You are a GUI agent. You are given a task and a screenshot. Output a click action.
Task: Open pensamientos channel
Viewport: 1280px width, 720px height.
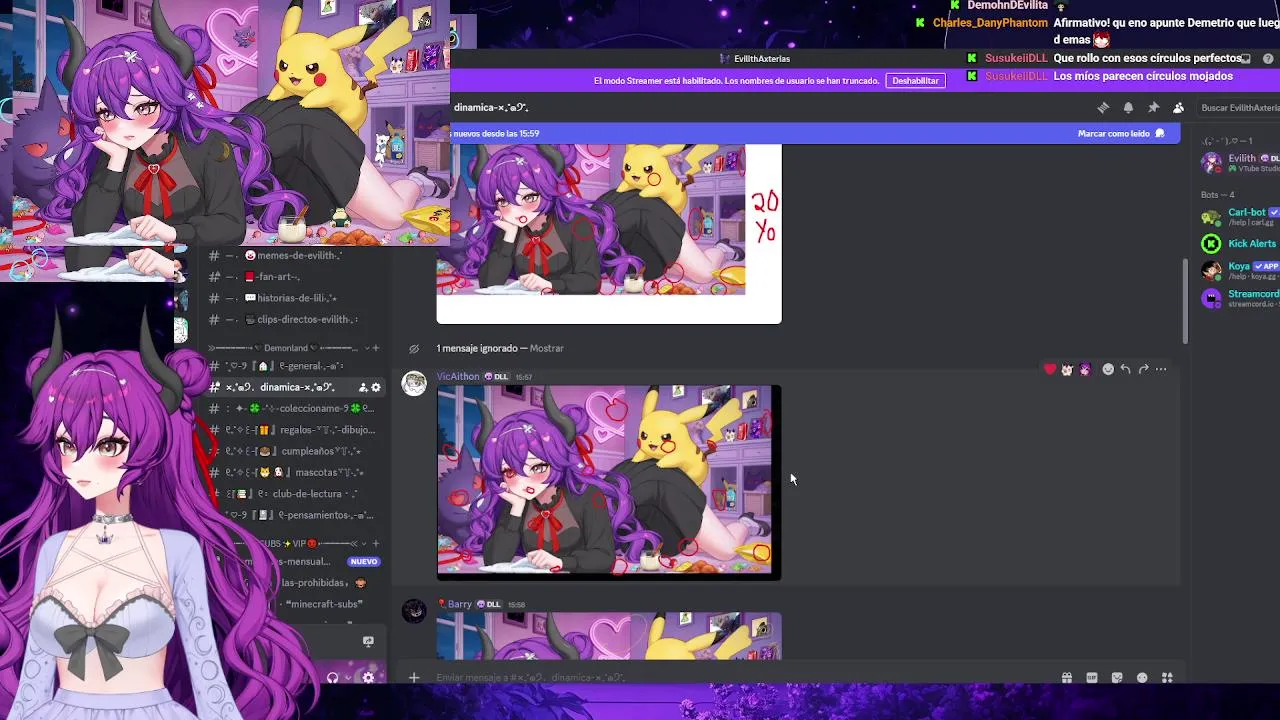[293, 515]
